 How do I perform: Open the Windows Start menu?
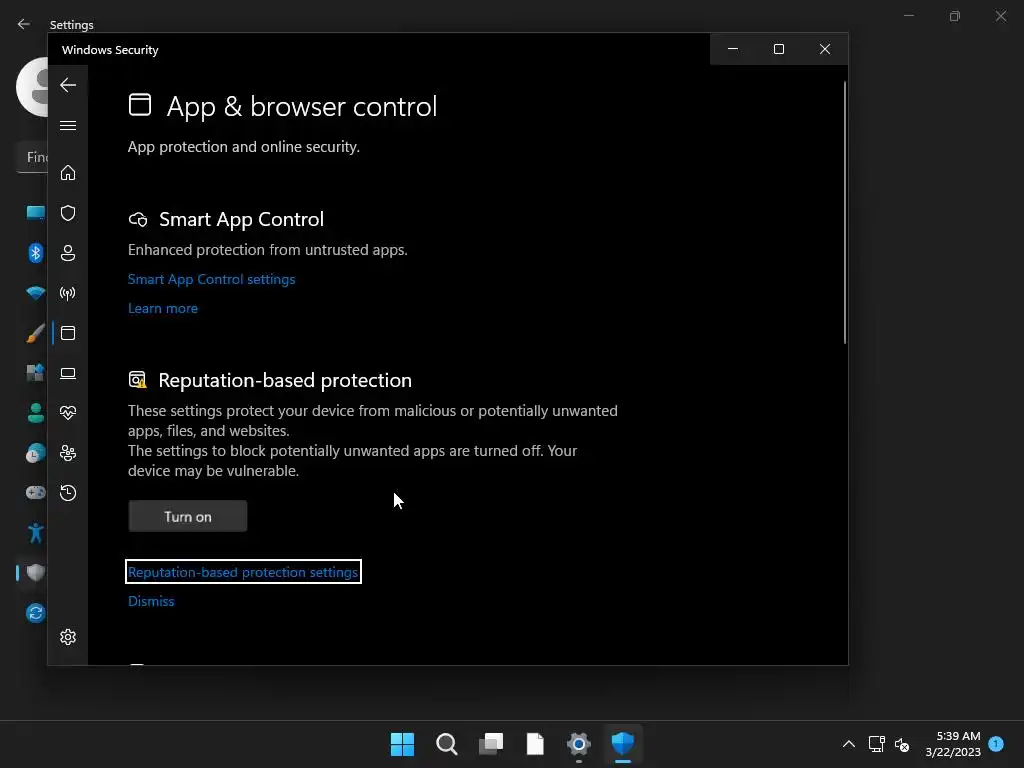coord(402,744)
